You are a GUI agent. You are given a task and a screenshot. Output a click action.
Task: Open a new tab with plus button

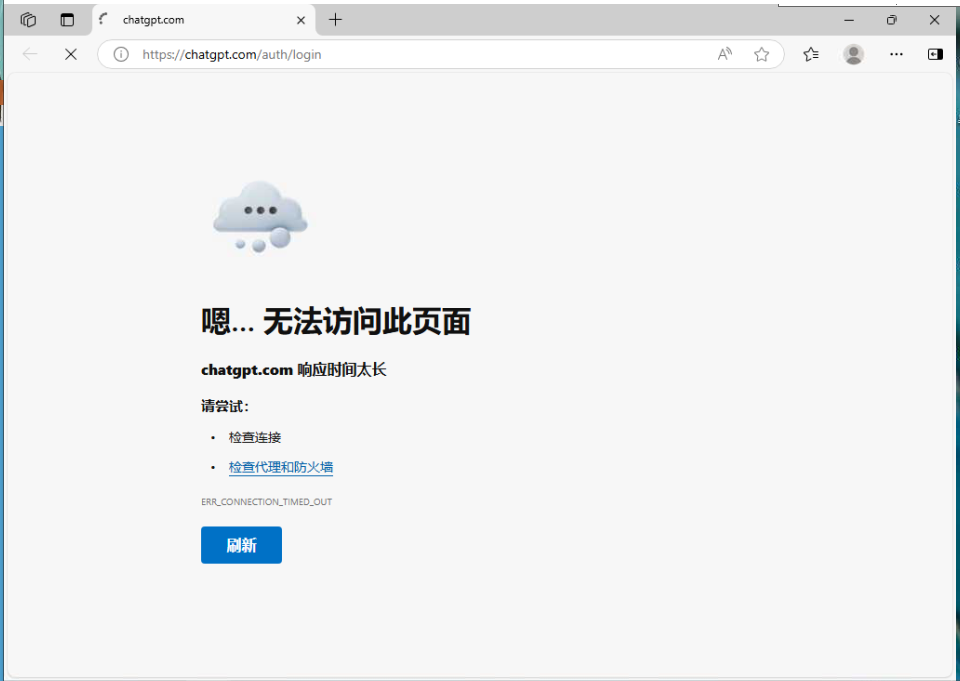point(335,20)
